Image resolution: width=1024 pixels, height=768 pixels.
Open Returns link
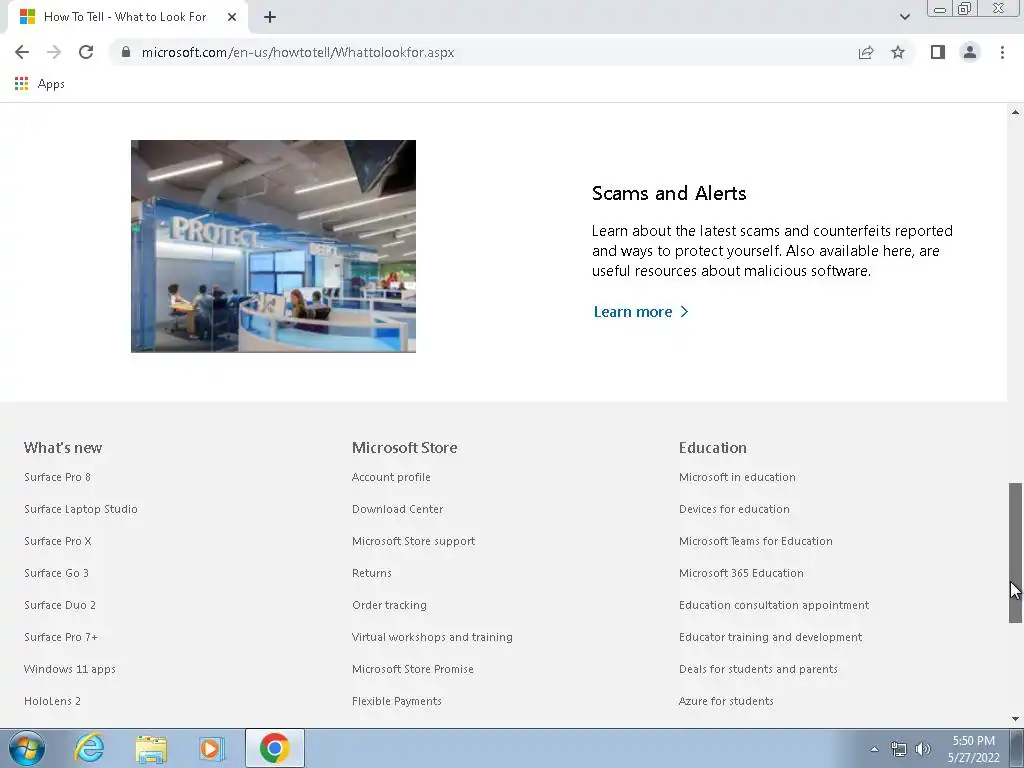372,573
